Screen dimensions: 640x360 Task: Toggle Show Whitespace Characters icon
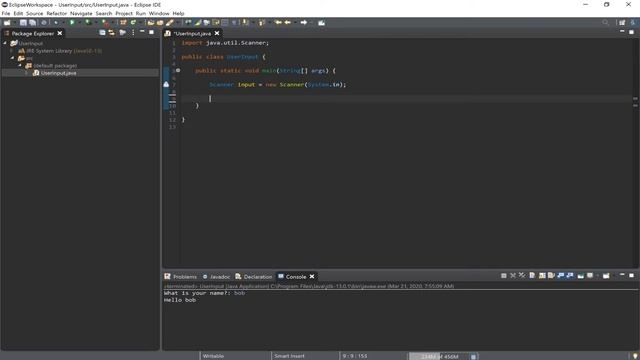click(234, 23)
